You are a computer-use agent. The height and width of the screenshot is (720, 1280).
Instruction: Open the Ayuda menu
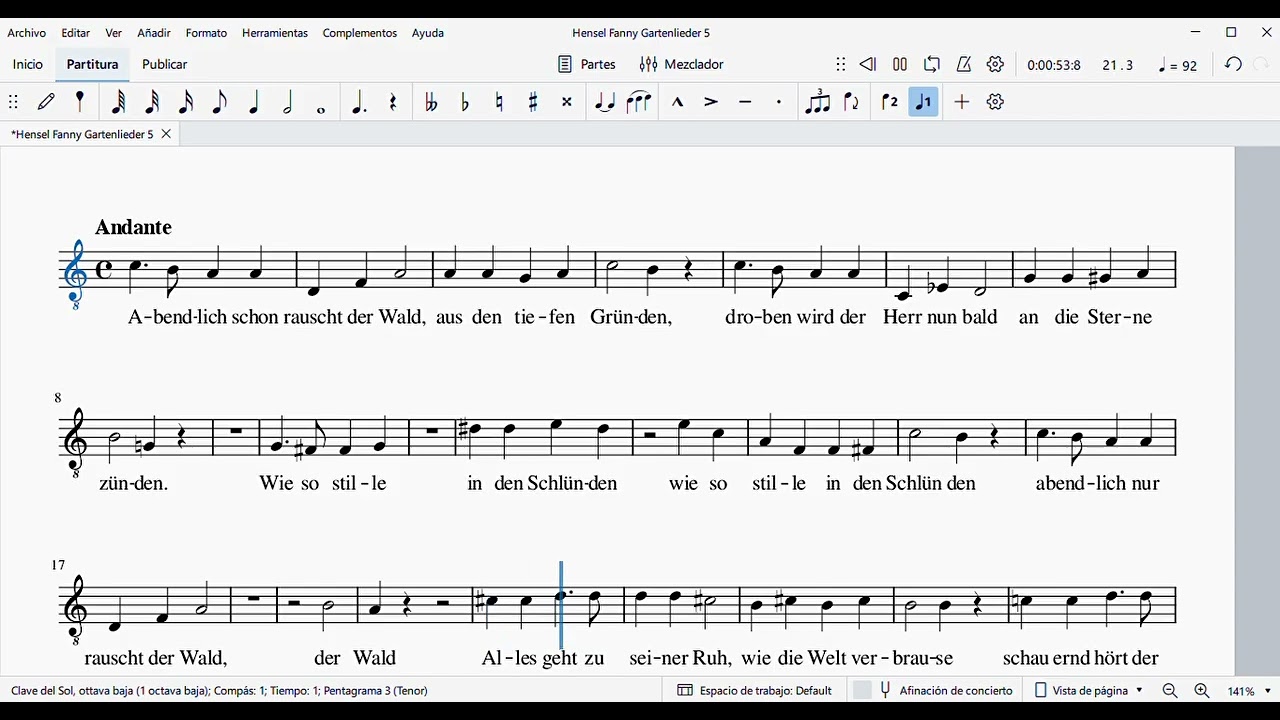[x=428, y=33]
